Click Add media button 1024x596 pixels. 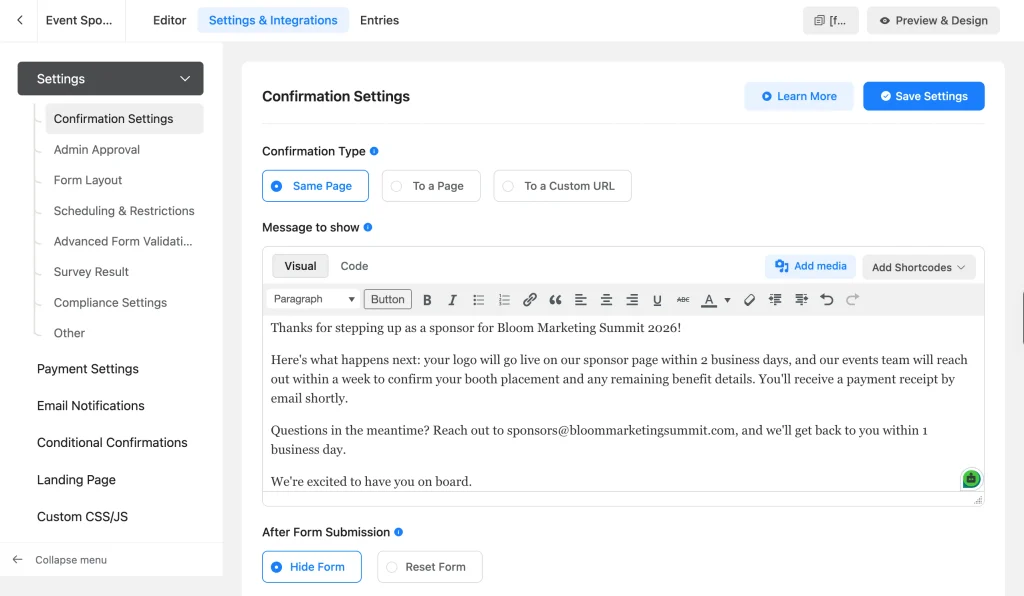[x=810, y=266]
